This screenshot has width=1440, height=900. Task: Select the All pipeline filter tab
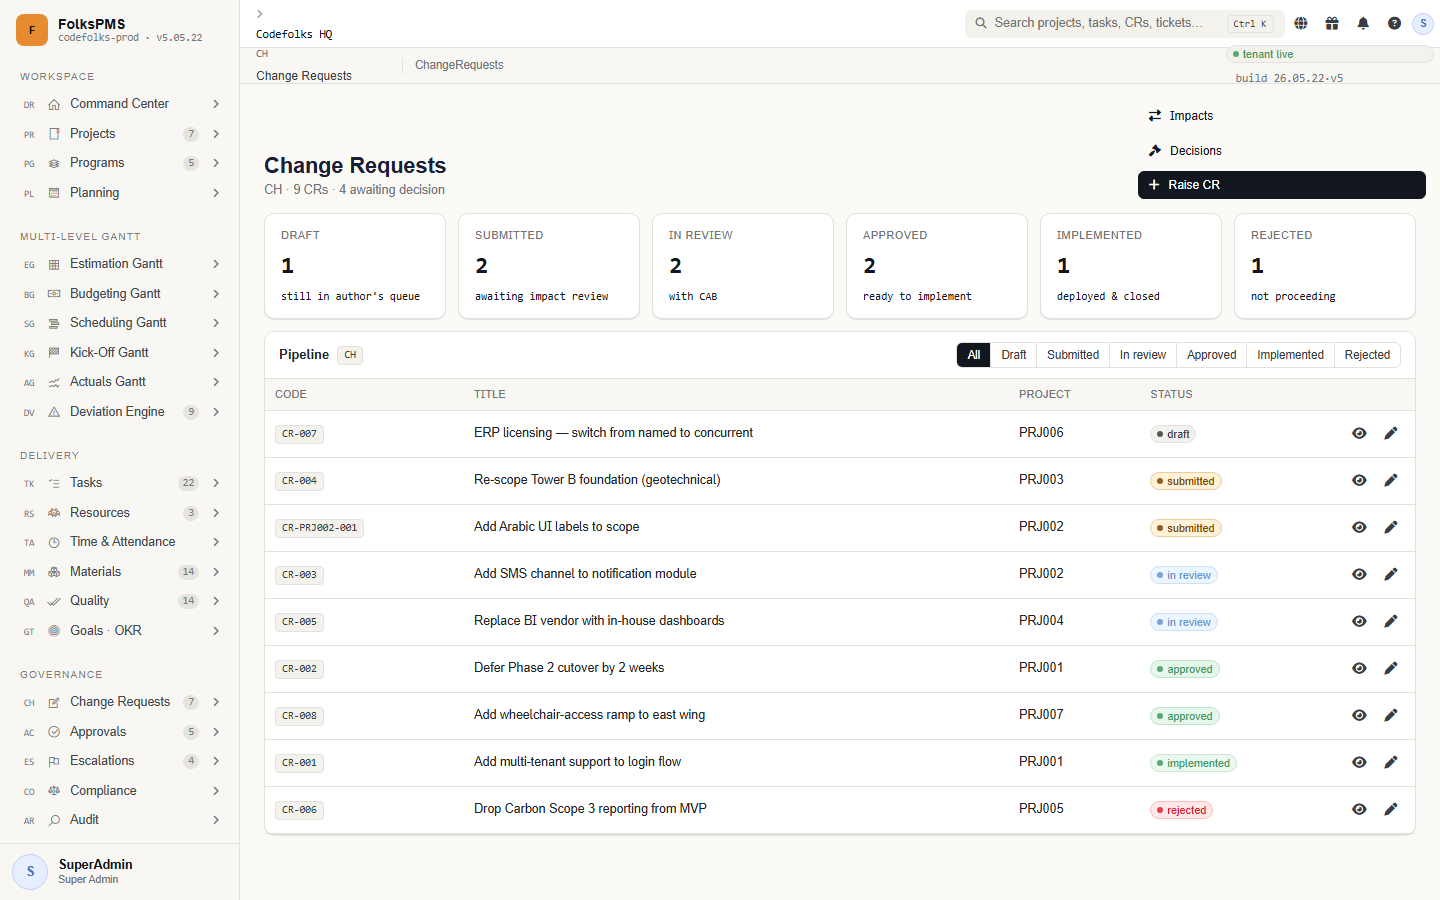pos(974,355)
